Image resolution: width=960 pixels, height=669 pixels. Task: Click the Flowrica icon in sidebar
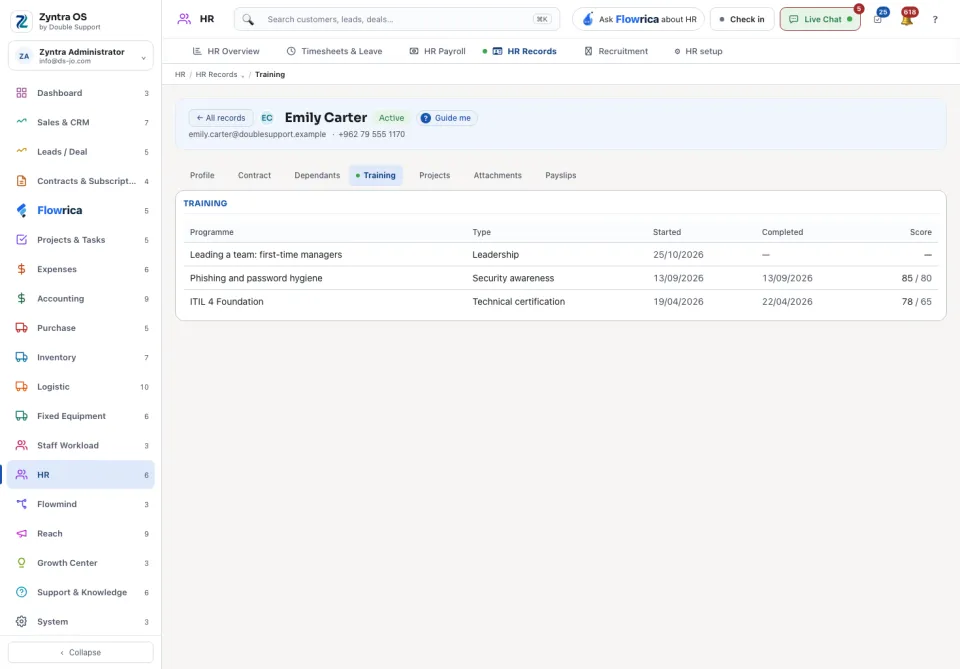click(21, 211)
